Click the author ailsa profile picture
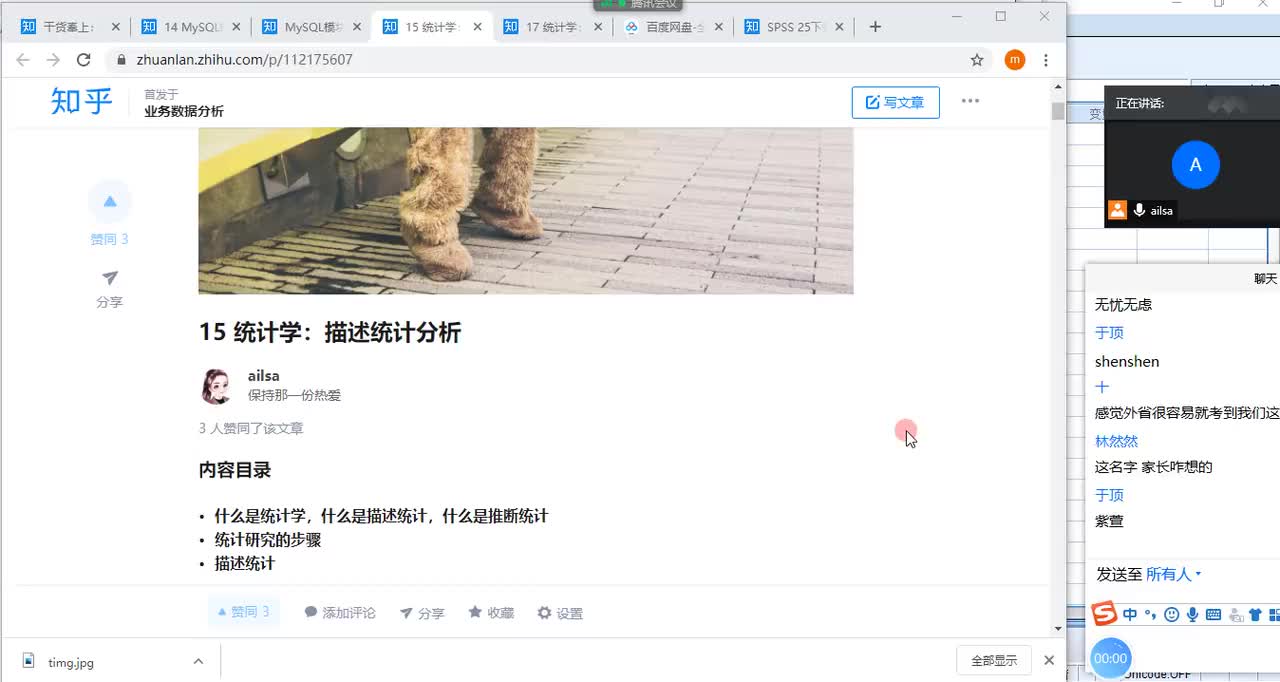Viewport: 1280px width, 682px height. coord(217,386)
